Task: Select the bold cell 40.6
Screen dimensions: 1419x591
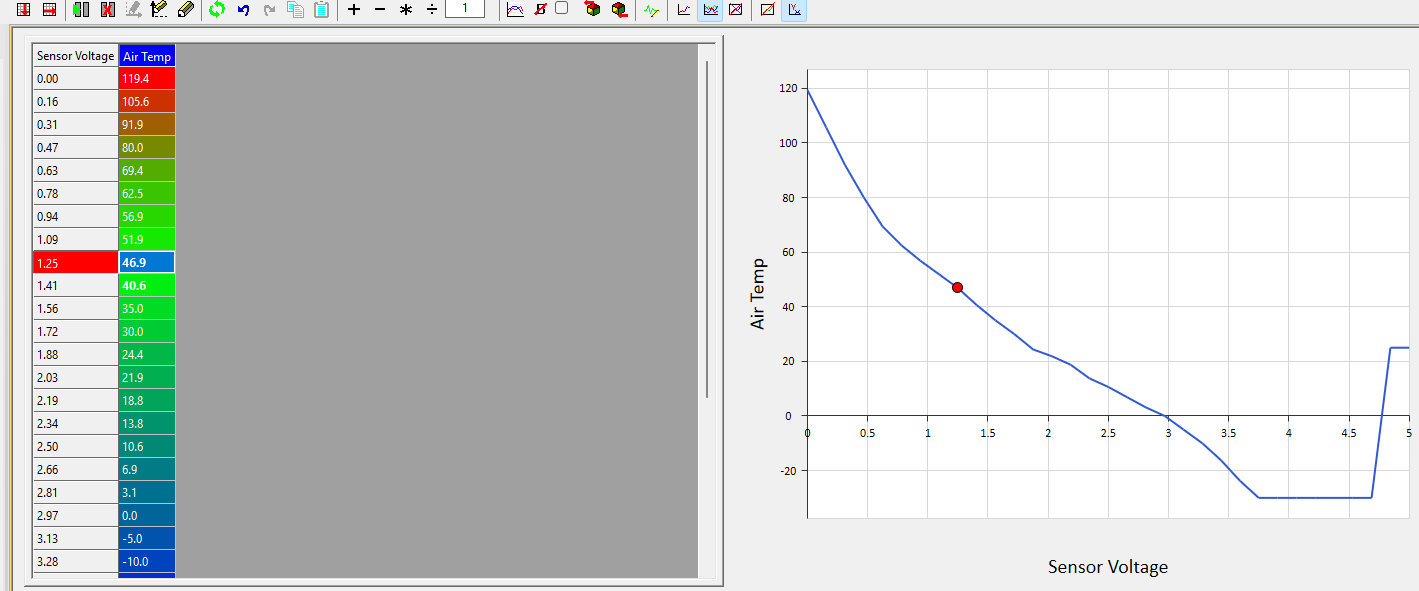Action: [x=147, y=285]
